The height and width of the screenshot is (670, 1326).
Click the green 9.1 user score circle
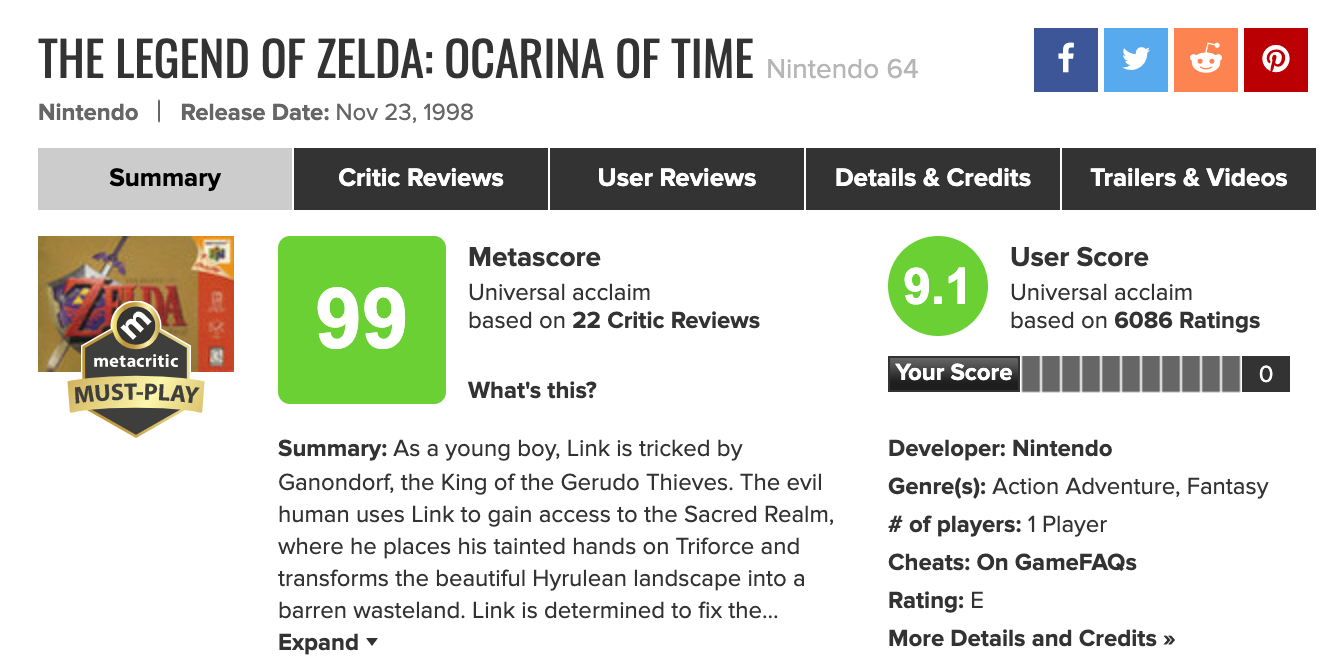[938, 288]
